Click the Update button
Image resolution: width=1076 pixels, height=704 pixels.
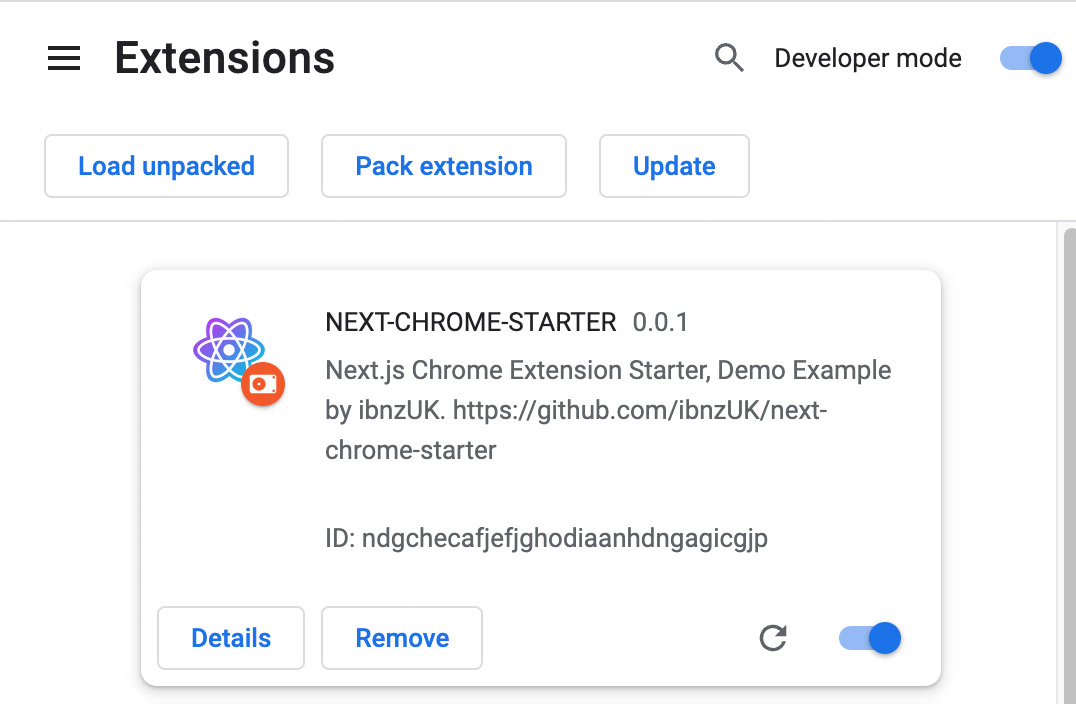[x=674, y=166]
